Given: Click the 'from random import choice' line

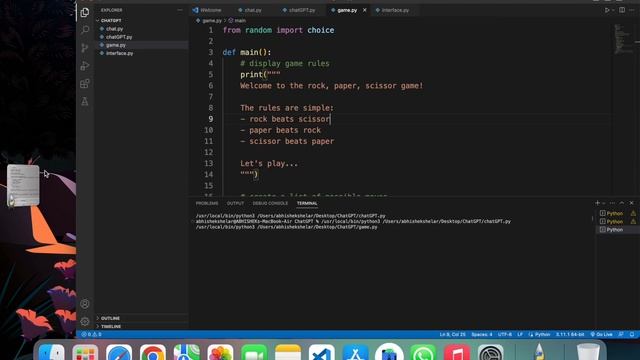Looking at the screenshot, I should coord(278,30).
